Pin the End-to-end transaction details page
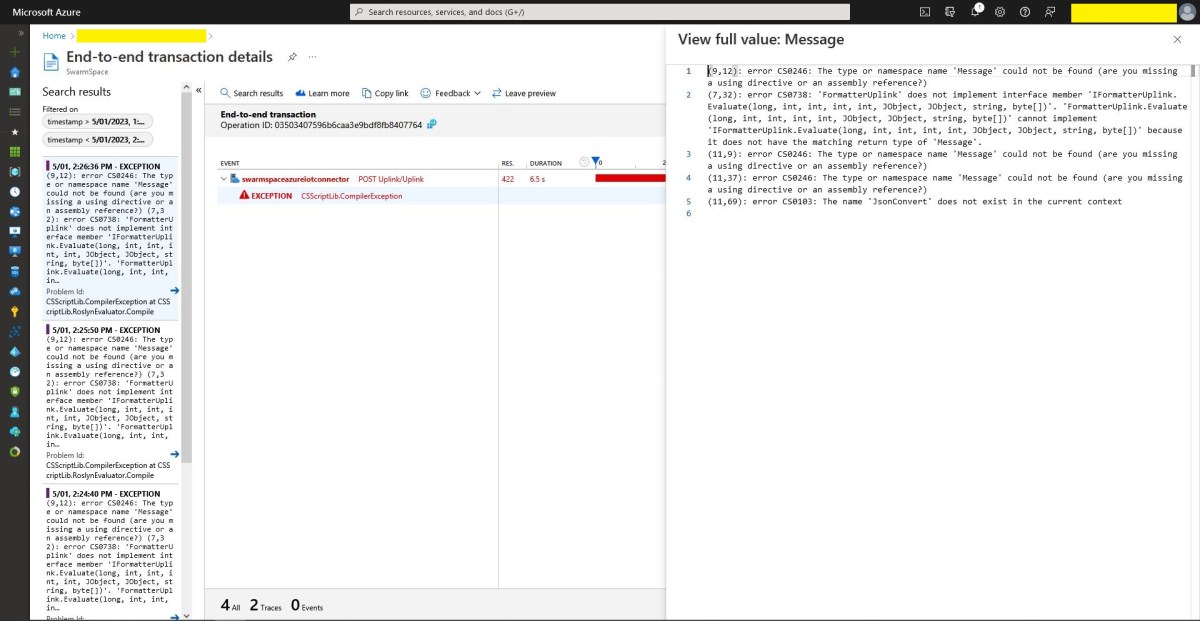Screen dimensions: 1200x621 [292, 57]
